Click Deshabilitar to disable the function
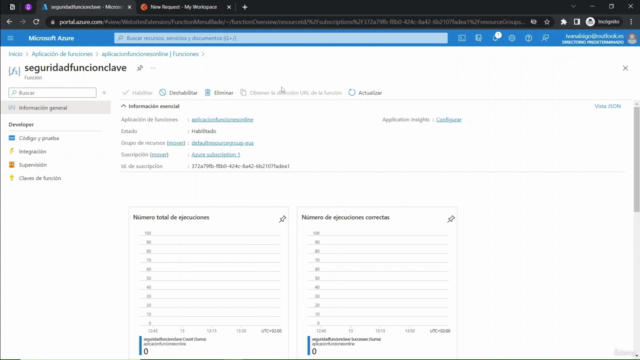Screen dimensions: 640x360 tap(178, 93)
